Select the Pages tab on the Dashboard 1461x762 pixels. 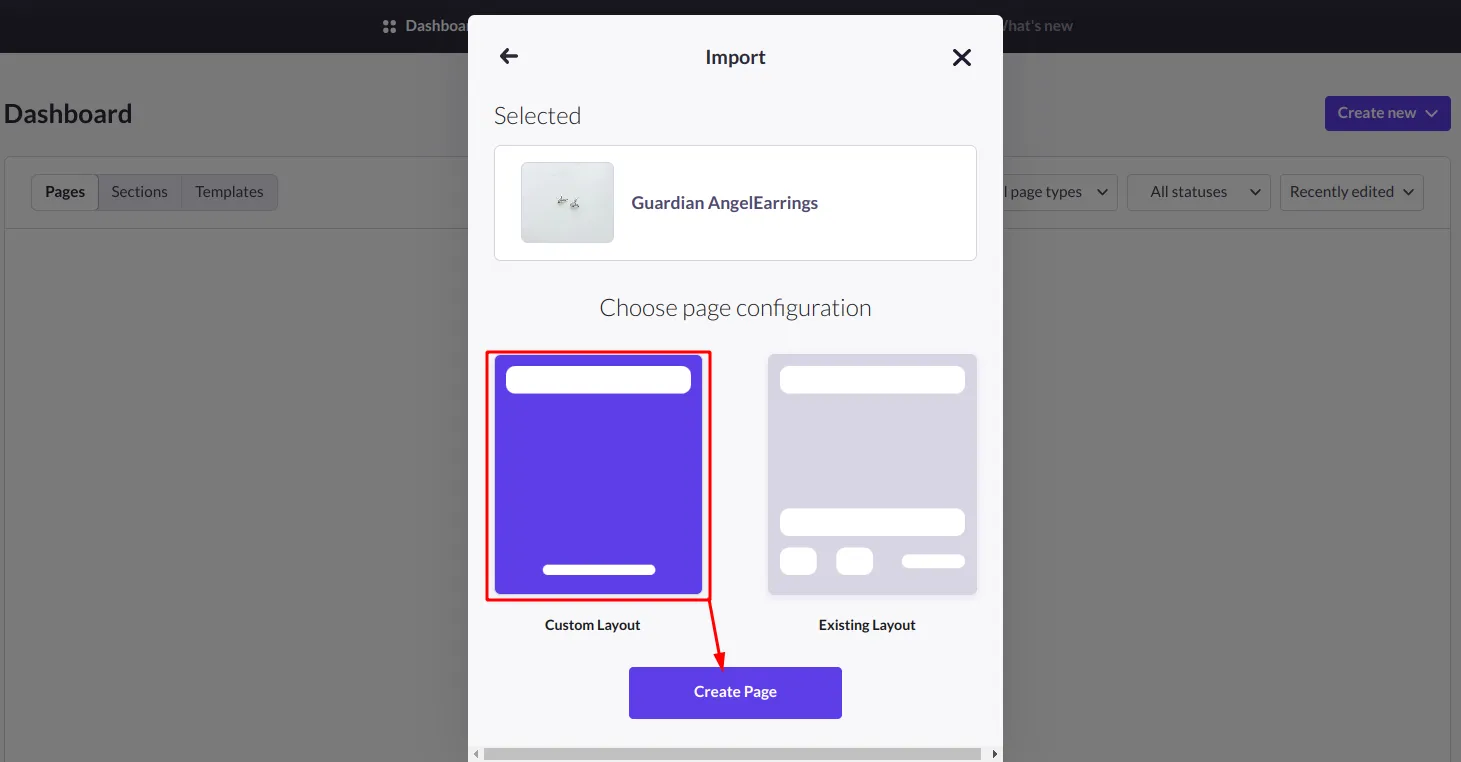[64, 191]
